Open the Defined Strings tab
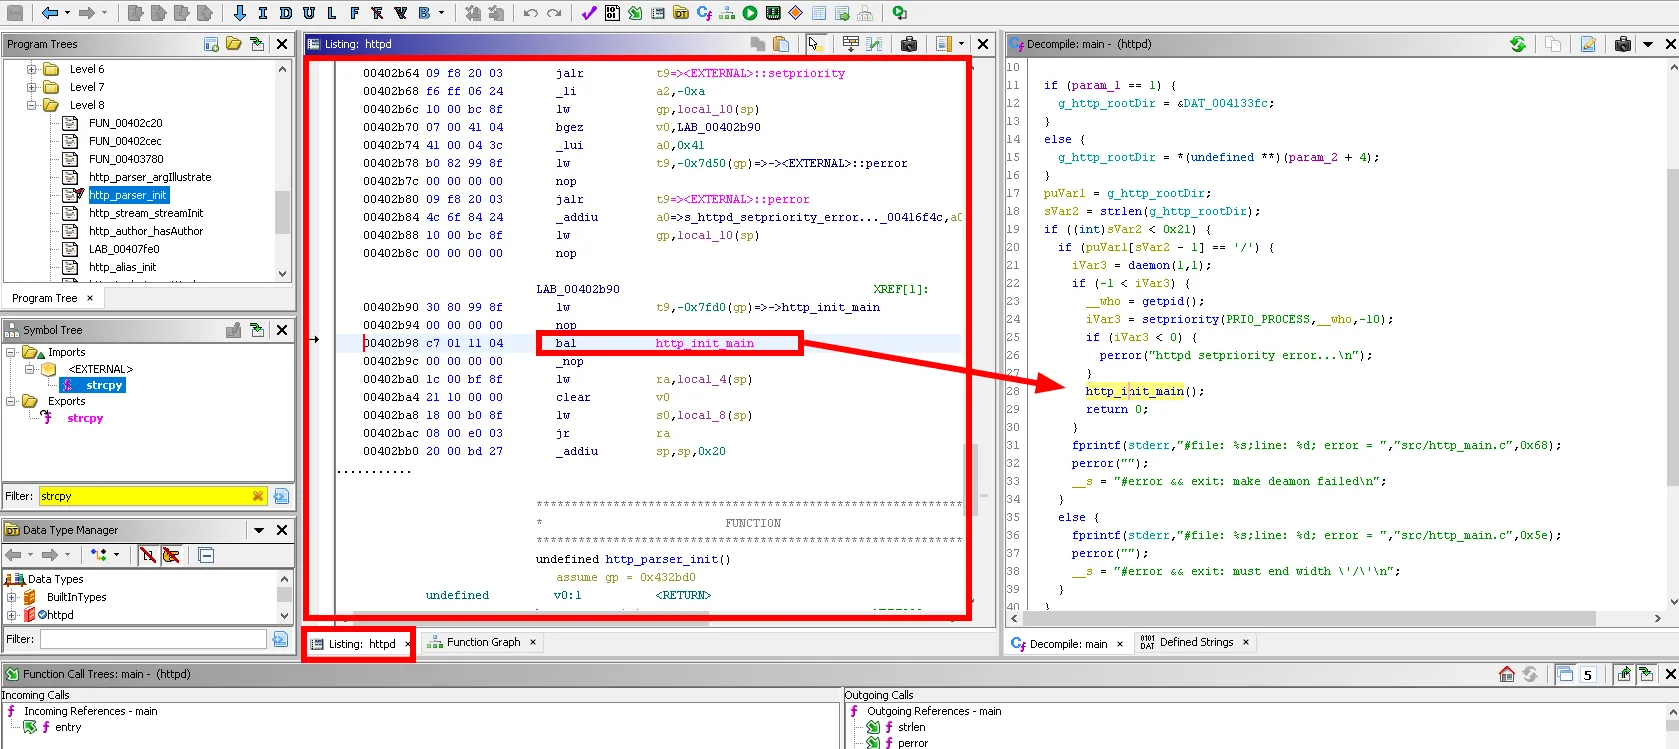The image size is (1679, 749). click(1195, 642)
